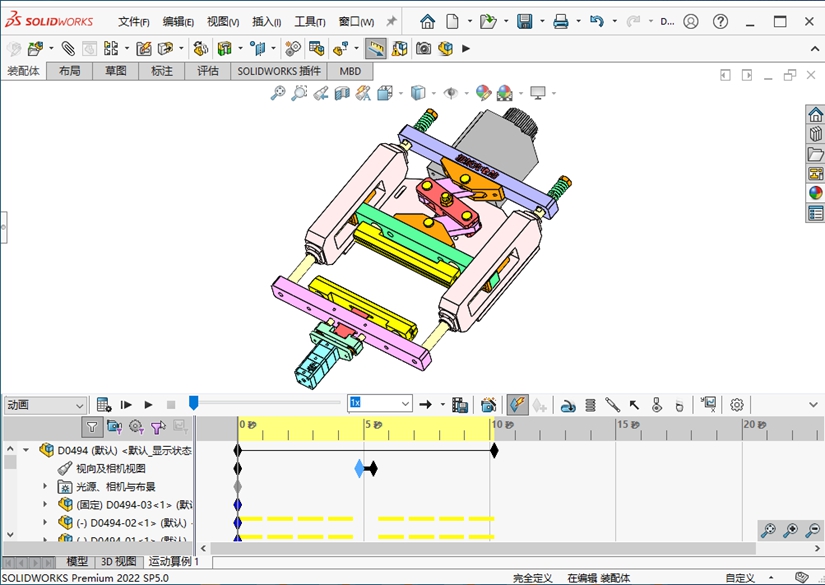Click the Insert Components icon
825x585 pixels.
[35, 49]
